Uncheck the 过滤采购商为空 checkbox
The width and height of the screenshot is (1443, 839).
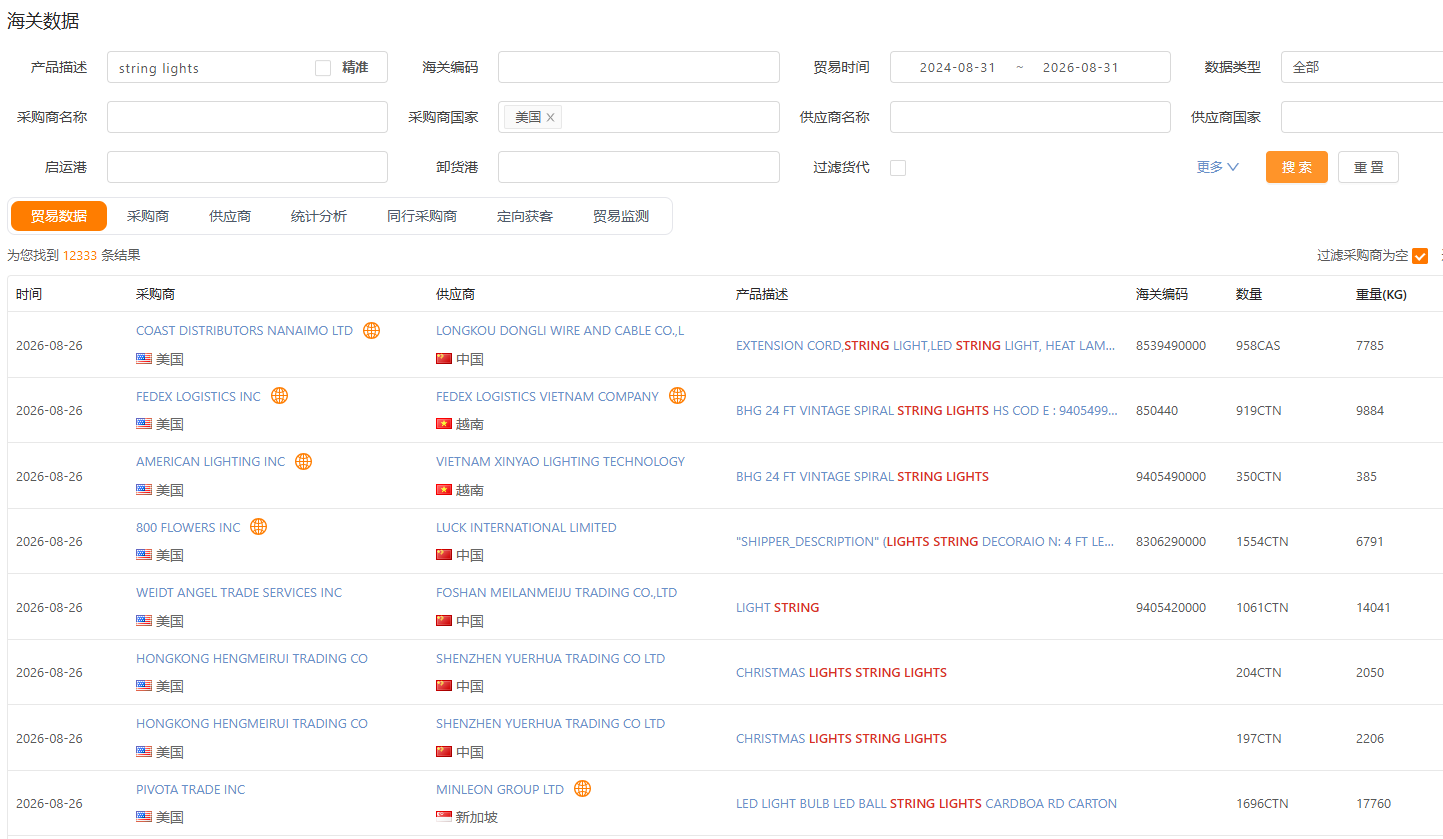click(1420, 256)
